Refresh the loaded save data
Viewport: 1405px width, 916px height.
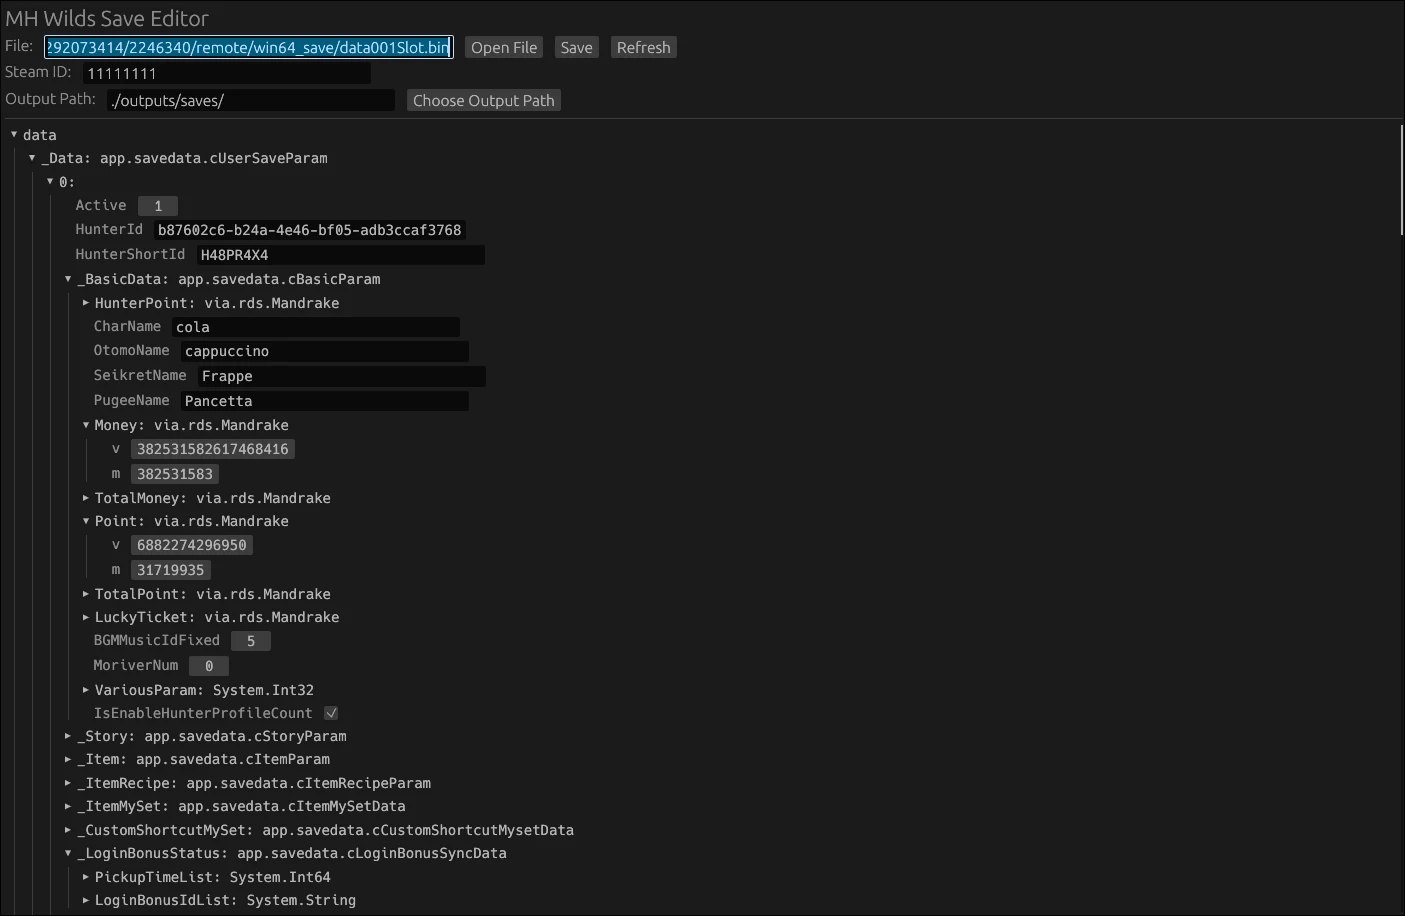click(x=643, y=48)
